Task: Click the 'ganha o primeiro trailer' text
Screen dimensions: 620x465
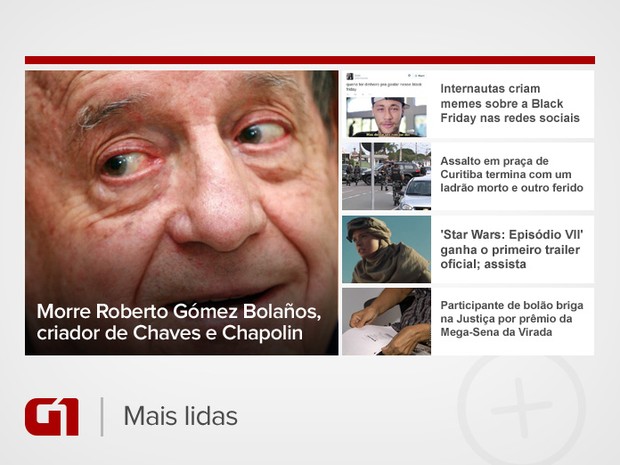Action: (x=510, y=250)
